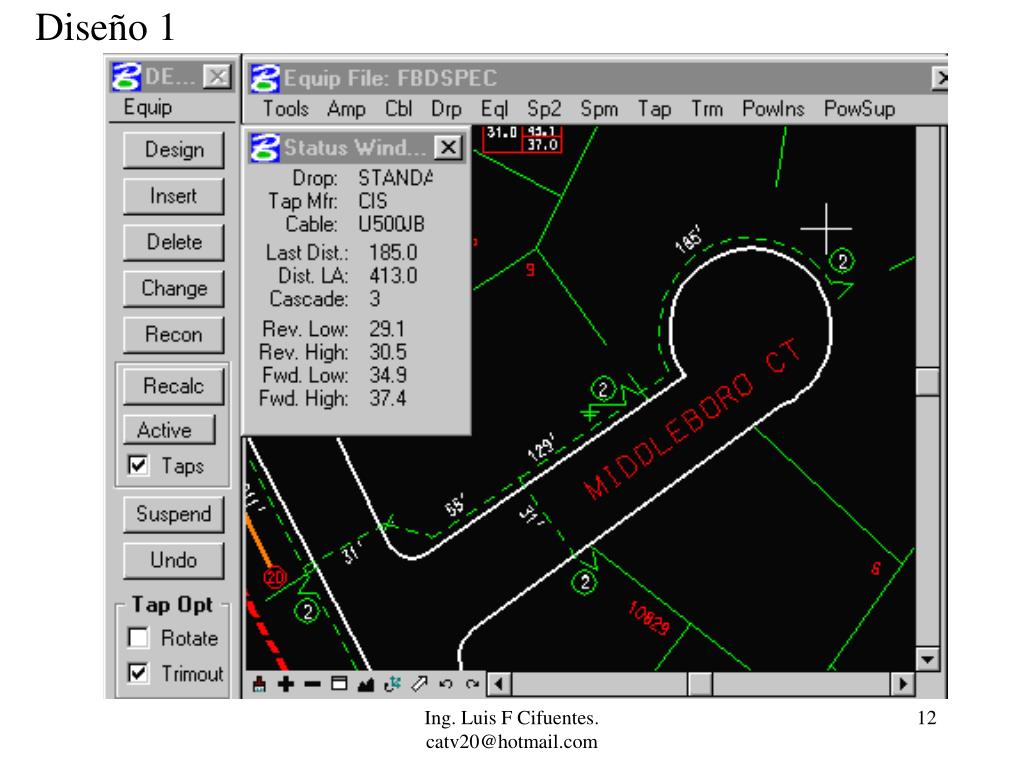
Task: Open the Trm menu
Action: click(x=707, y=108)
